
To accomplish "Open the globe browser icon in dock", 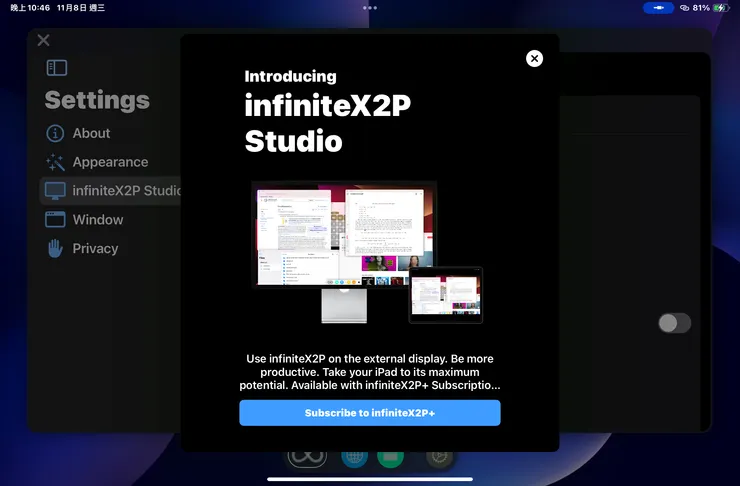I will [354, 458].
